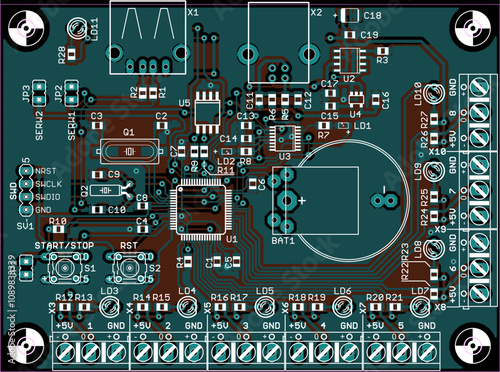
Task: Select the R12 resistor footprint
Action: pos(65,306)
